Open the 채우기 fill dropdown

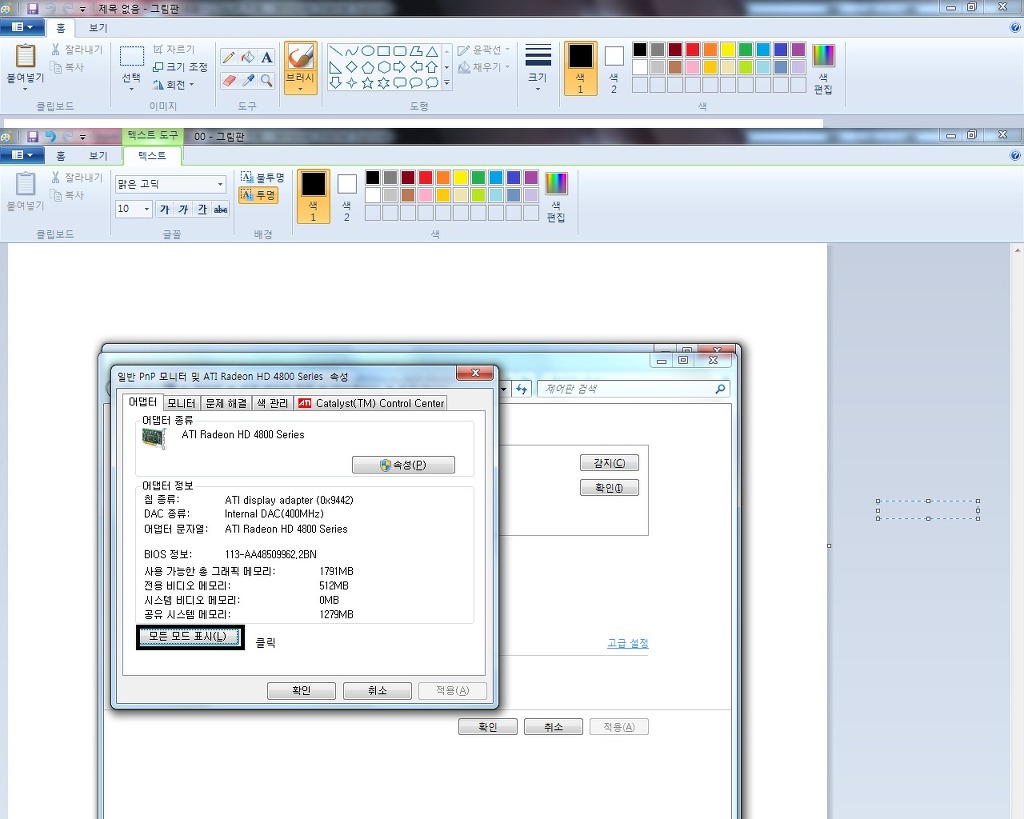[x=484, y=67]
